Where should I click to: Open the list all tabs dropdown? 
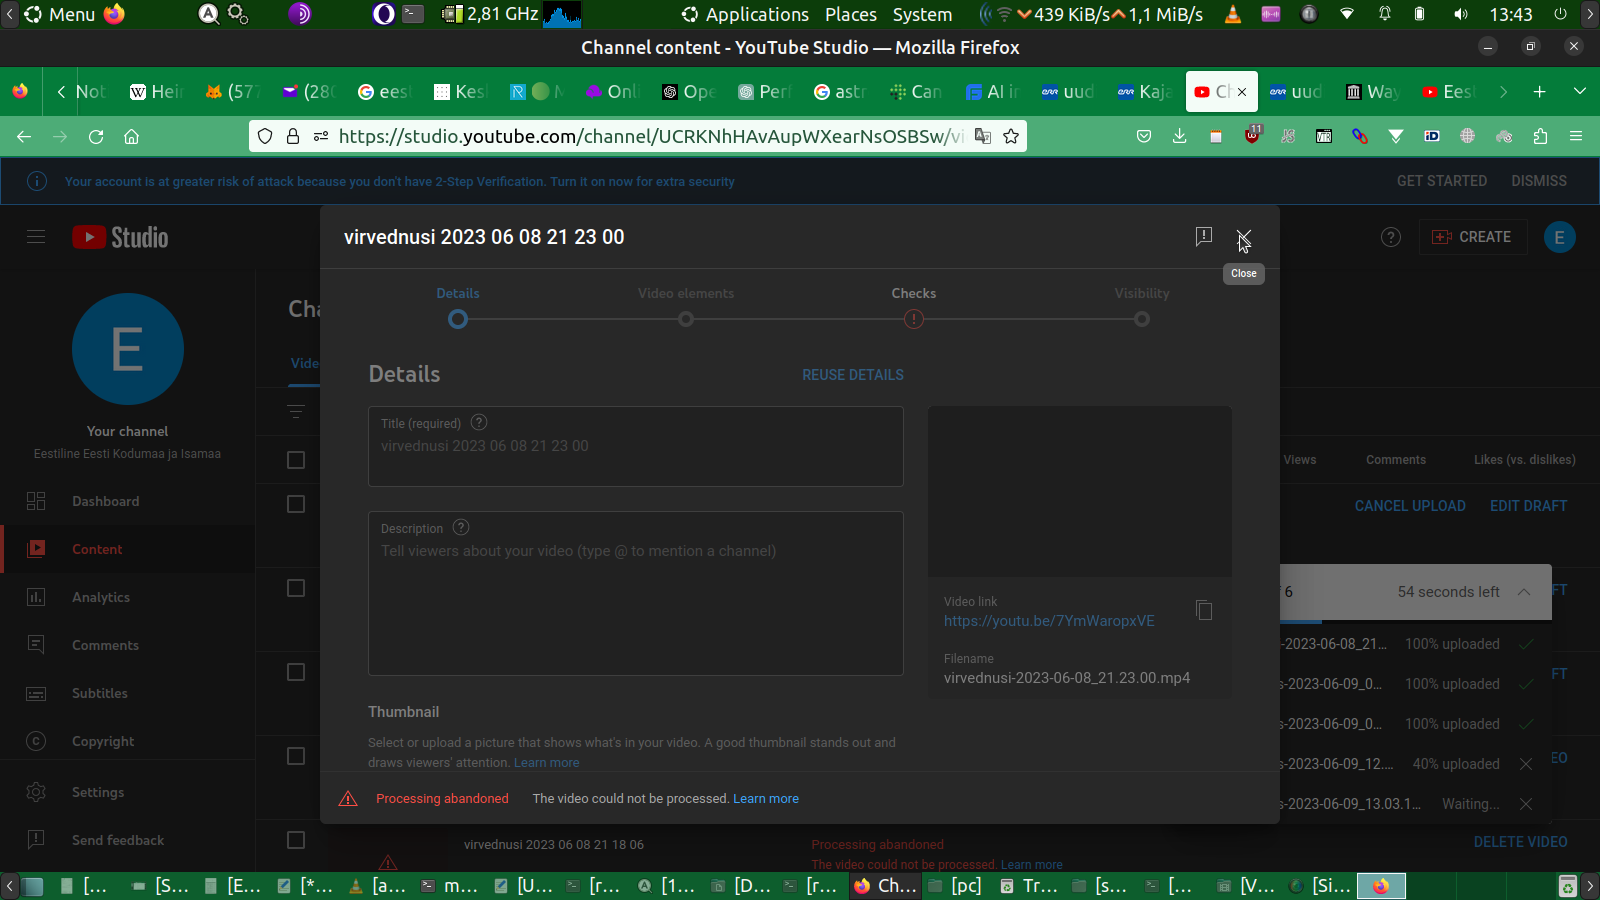[x=1580, y=92]
